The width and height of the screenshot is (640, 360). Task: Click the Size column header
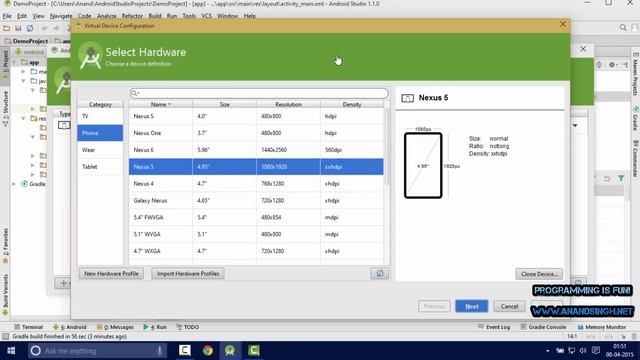[224, 104]
